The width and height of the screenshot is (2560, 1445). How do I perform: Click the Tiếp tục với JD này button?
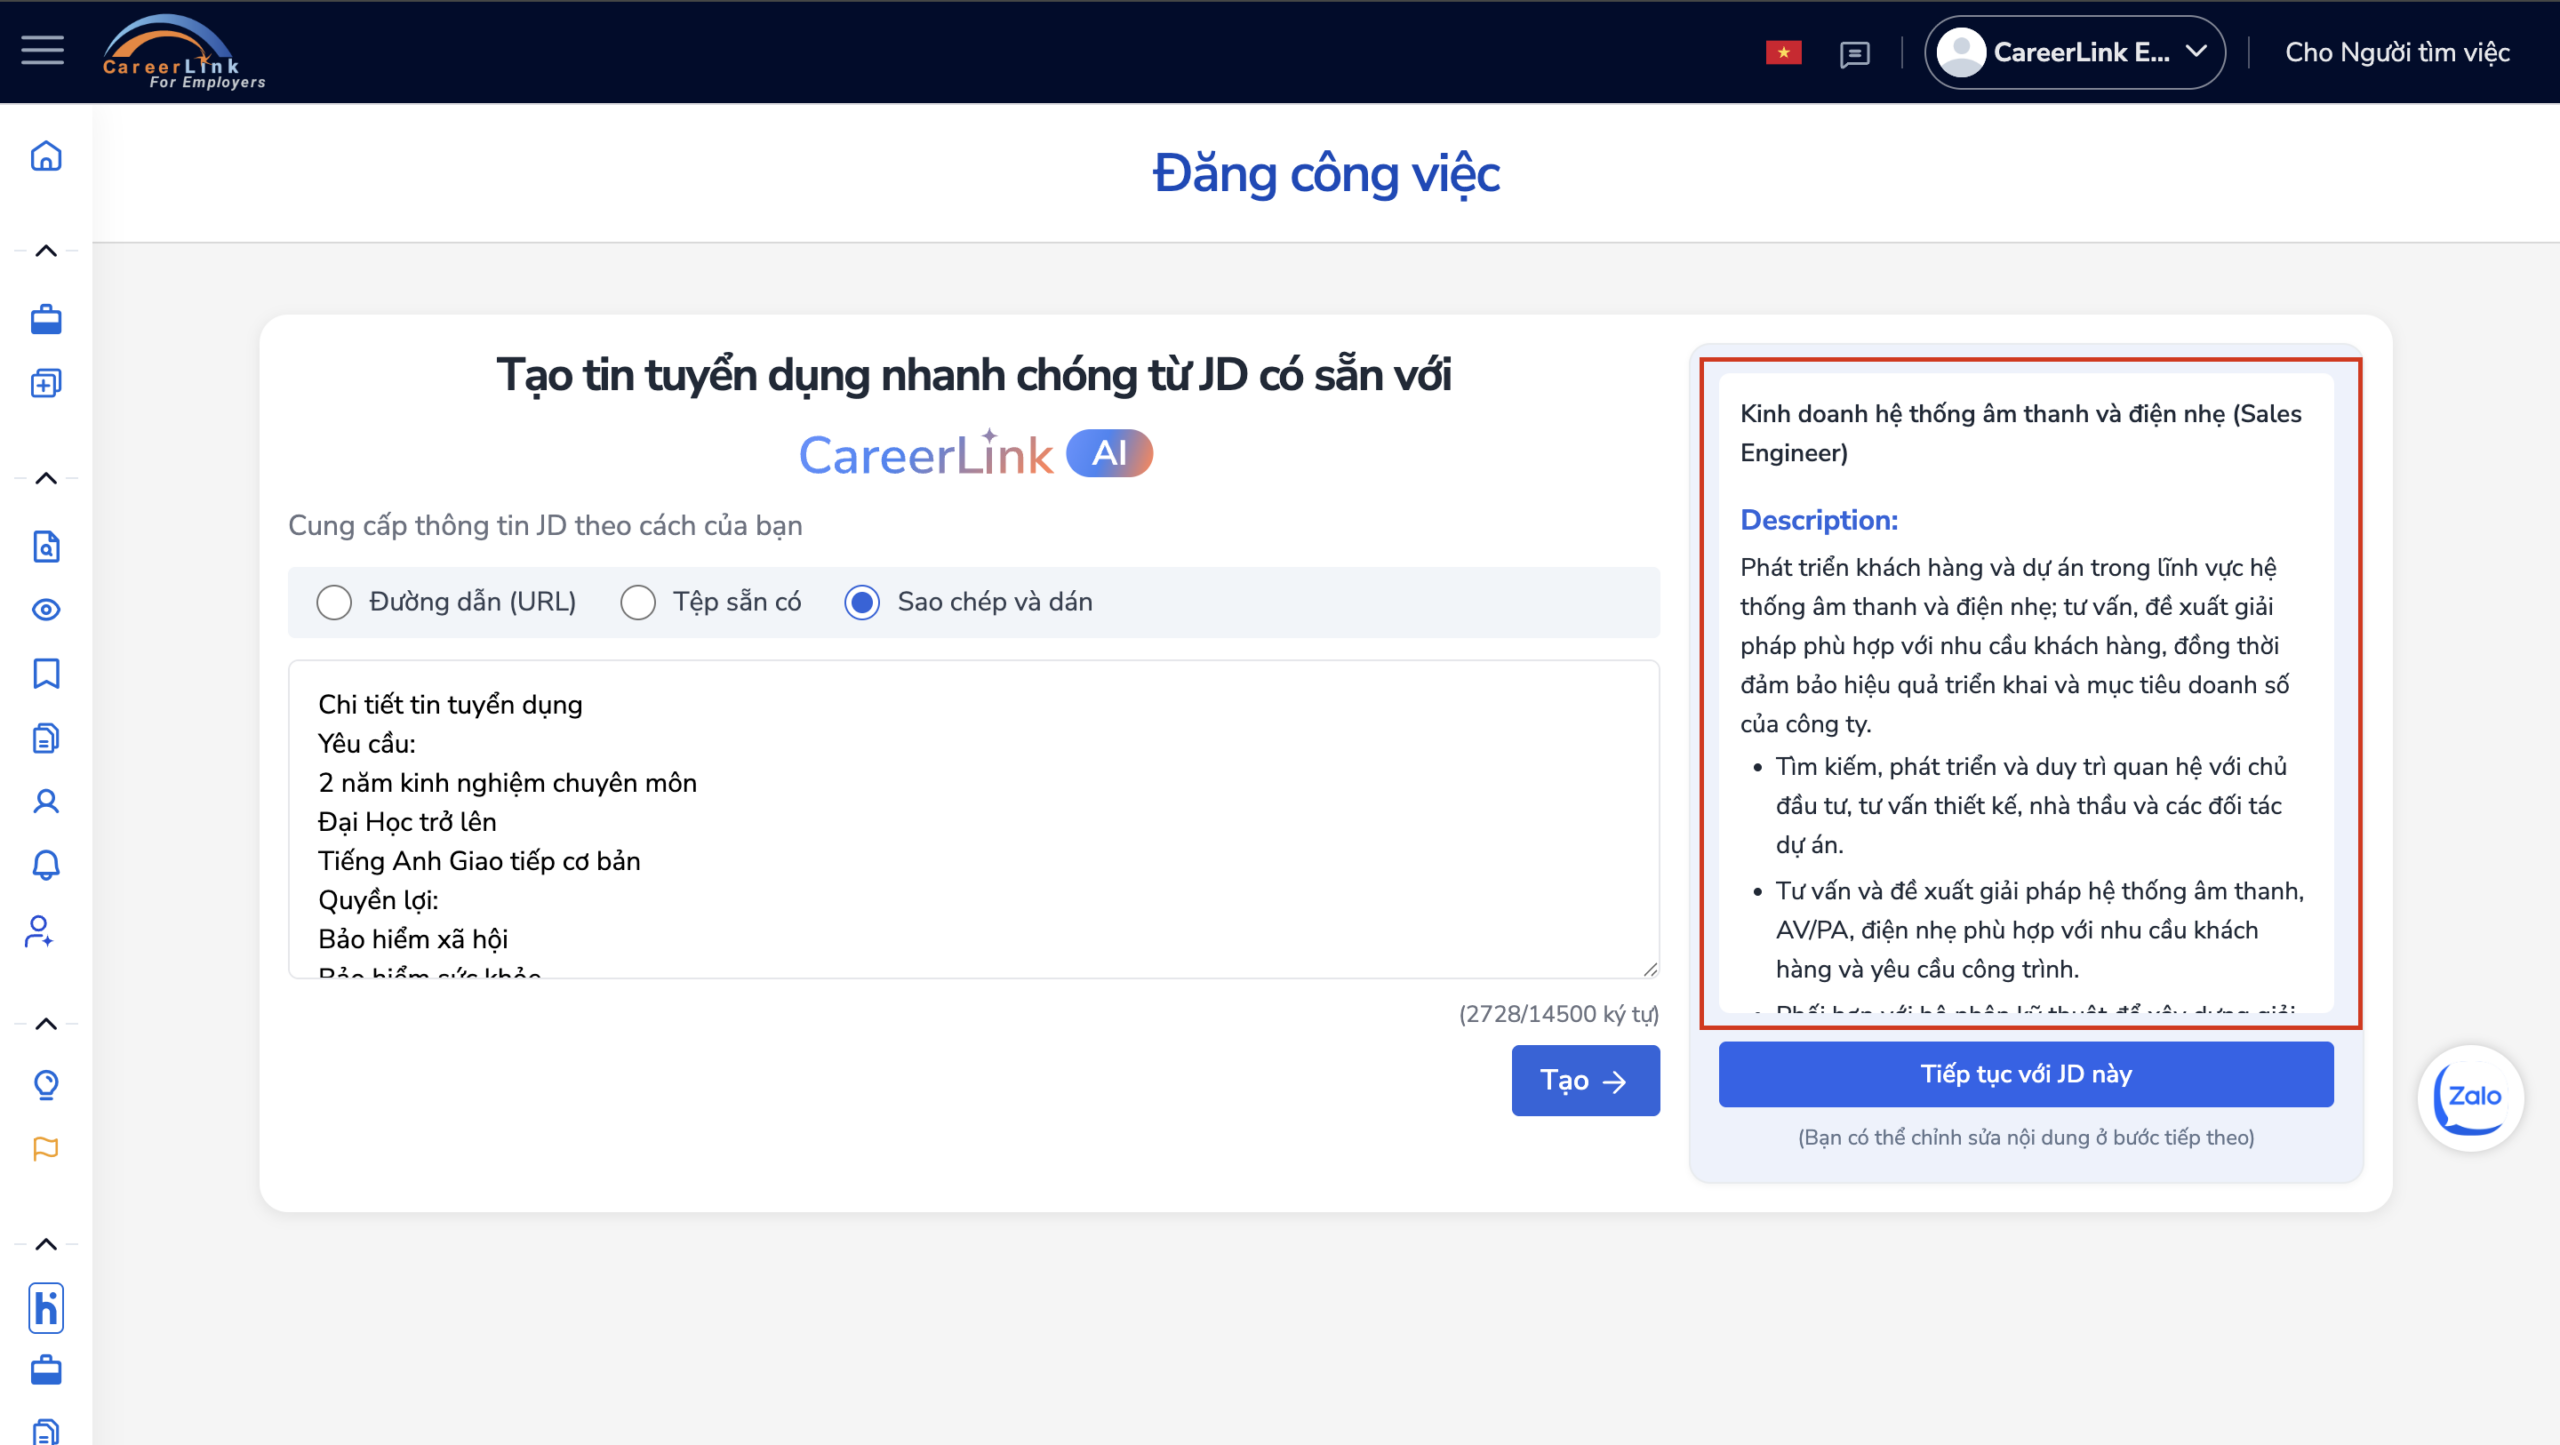[x=2025, y=1074]
